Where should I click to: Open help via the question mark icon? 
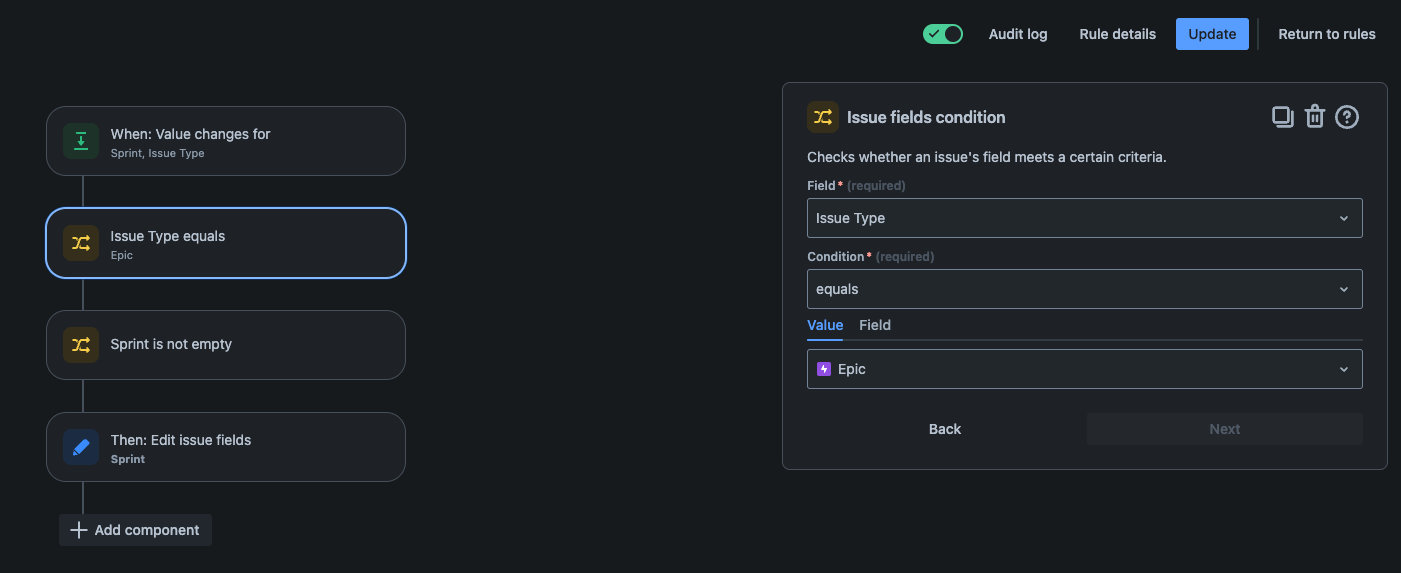pos(1347,117)
